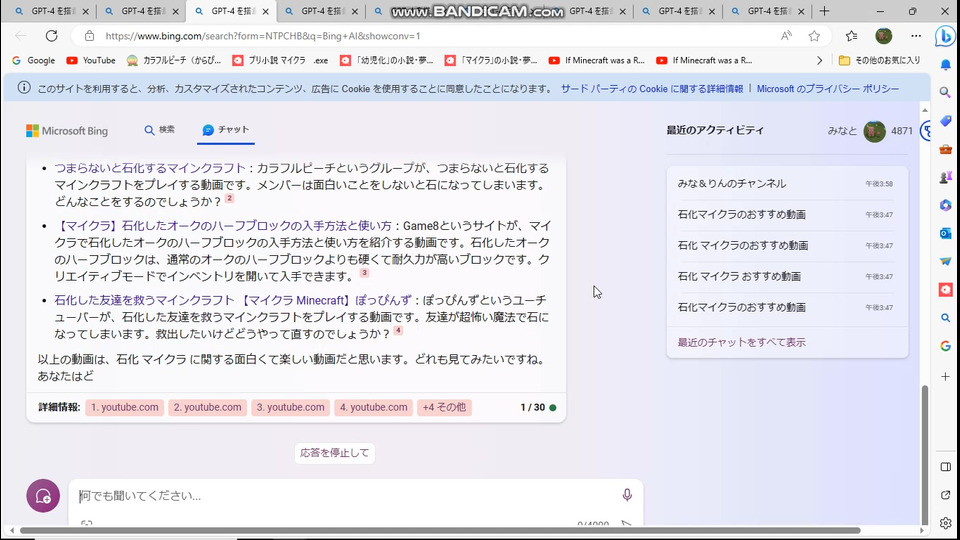Add a sidebar app with the plus icon

945,377
